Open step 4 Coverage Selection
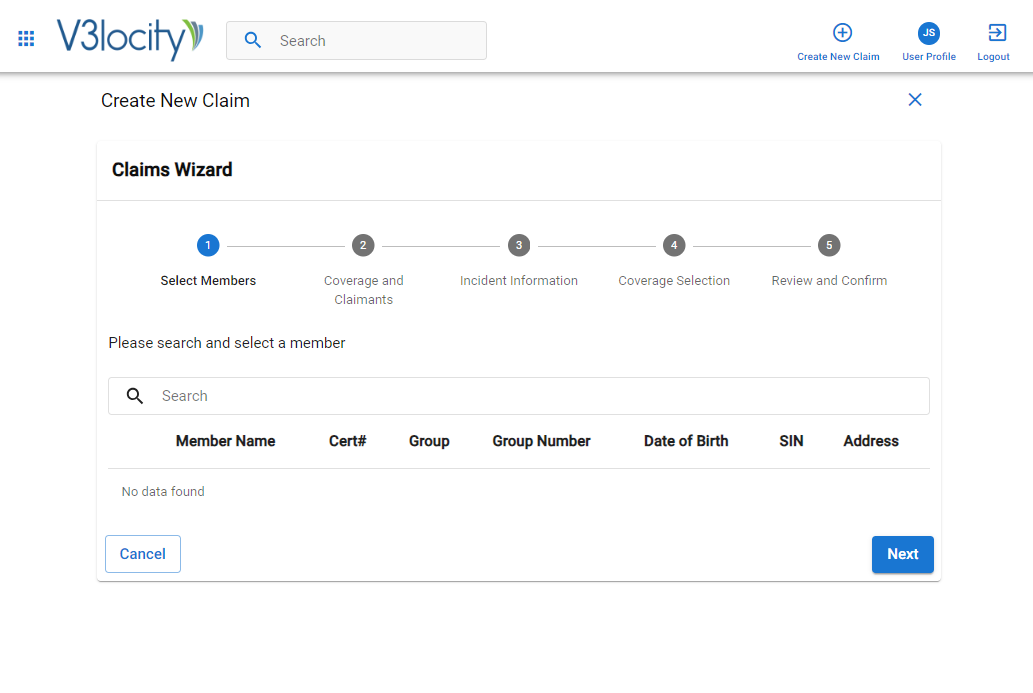The image size is (1033, 693). (674, 246)
